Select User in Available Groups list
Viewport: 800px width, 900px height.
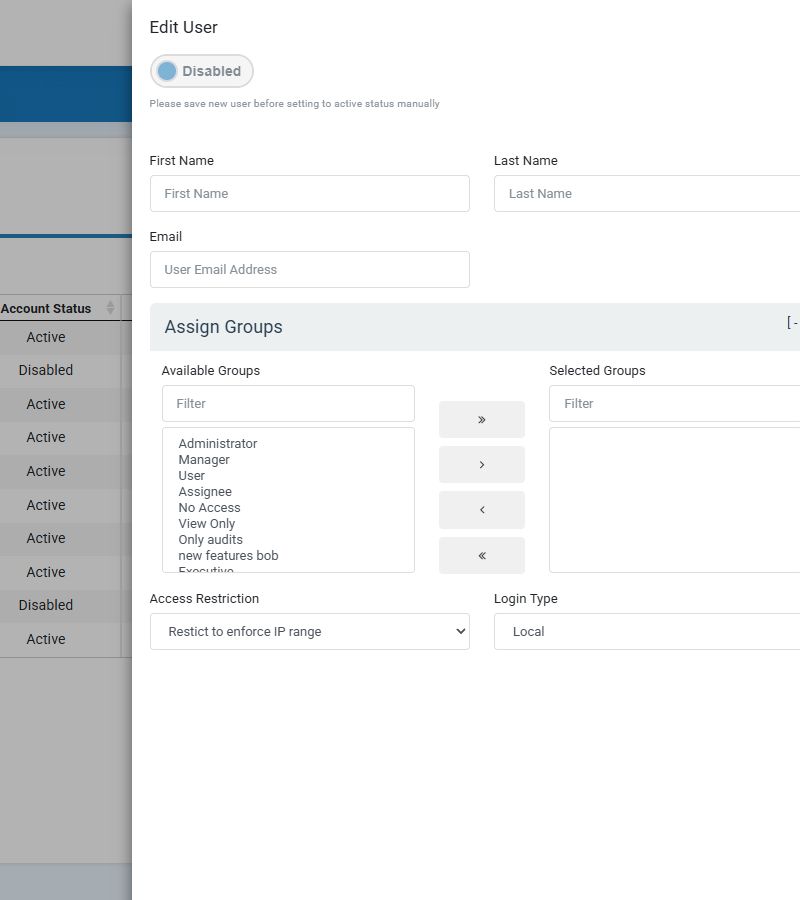191,476
